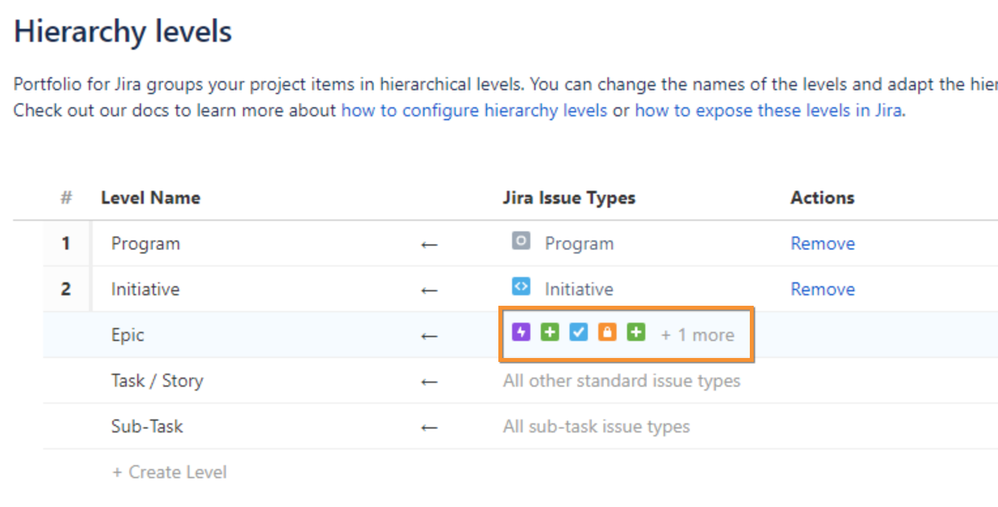Image resolution: width=998 pixels, height=507 pixels.
Task: Remove the Initiative hierarchy level
Action: click(x=822, y=289)
